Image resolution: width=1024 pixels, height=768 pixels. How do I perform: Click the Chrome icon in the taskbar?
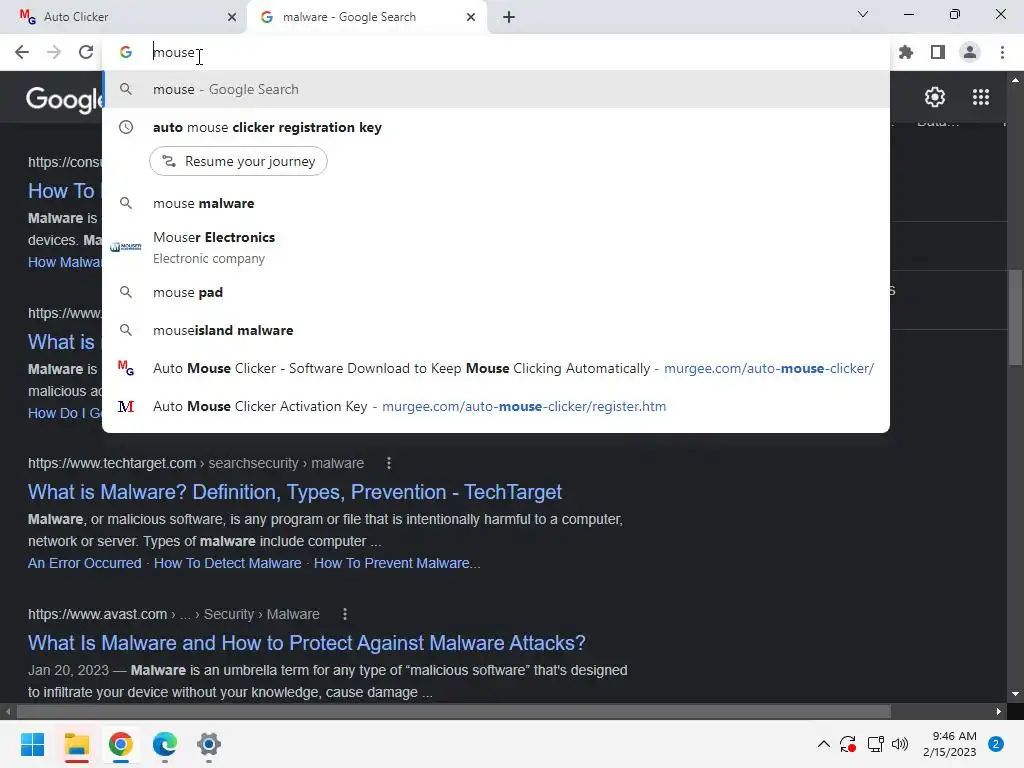(x=121, y=744)
